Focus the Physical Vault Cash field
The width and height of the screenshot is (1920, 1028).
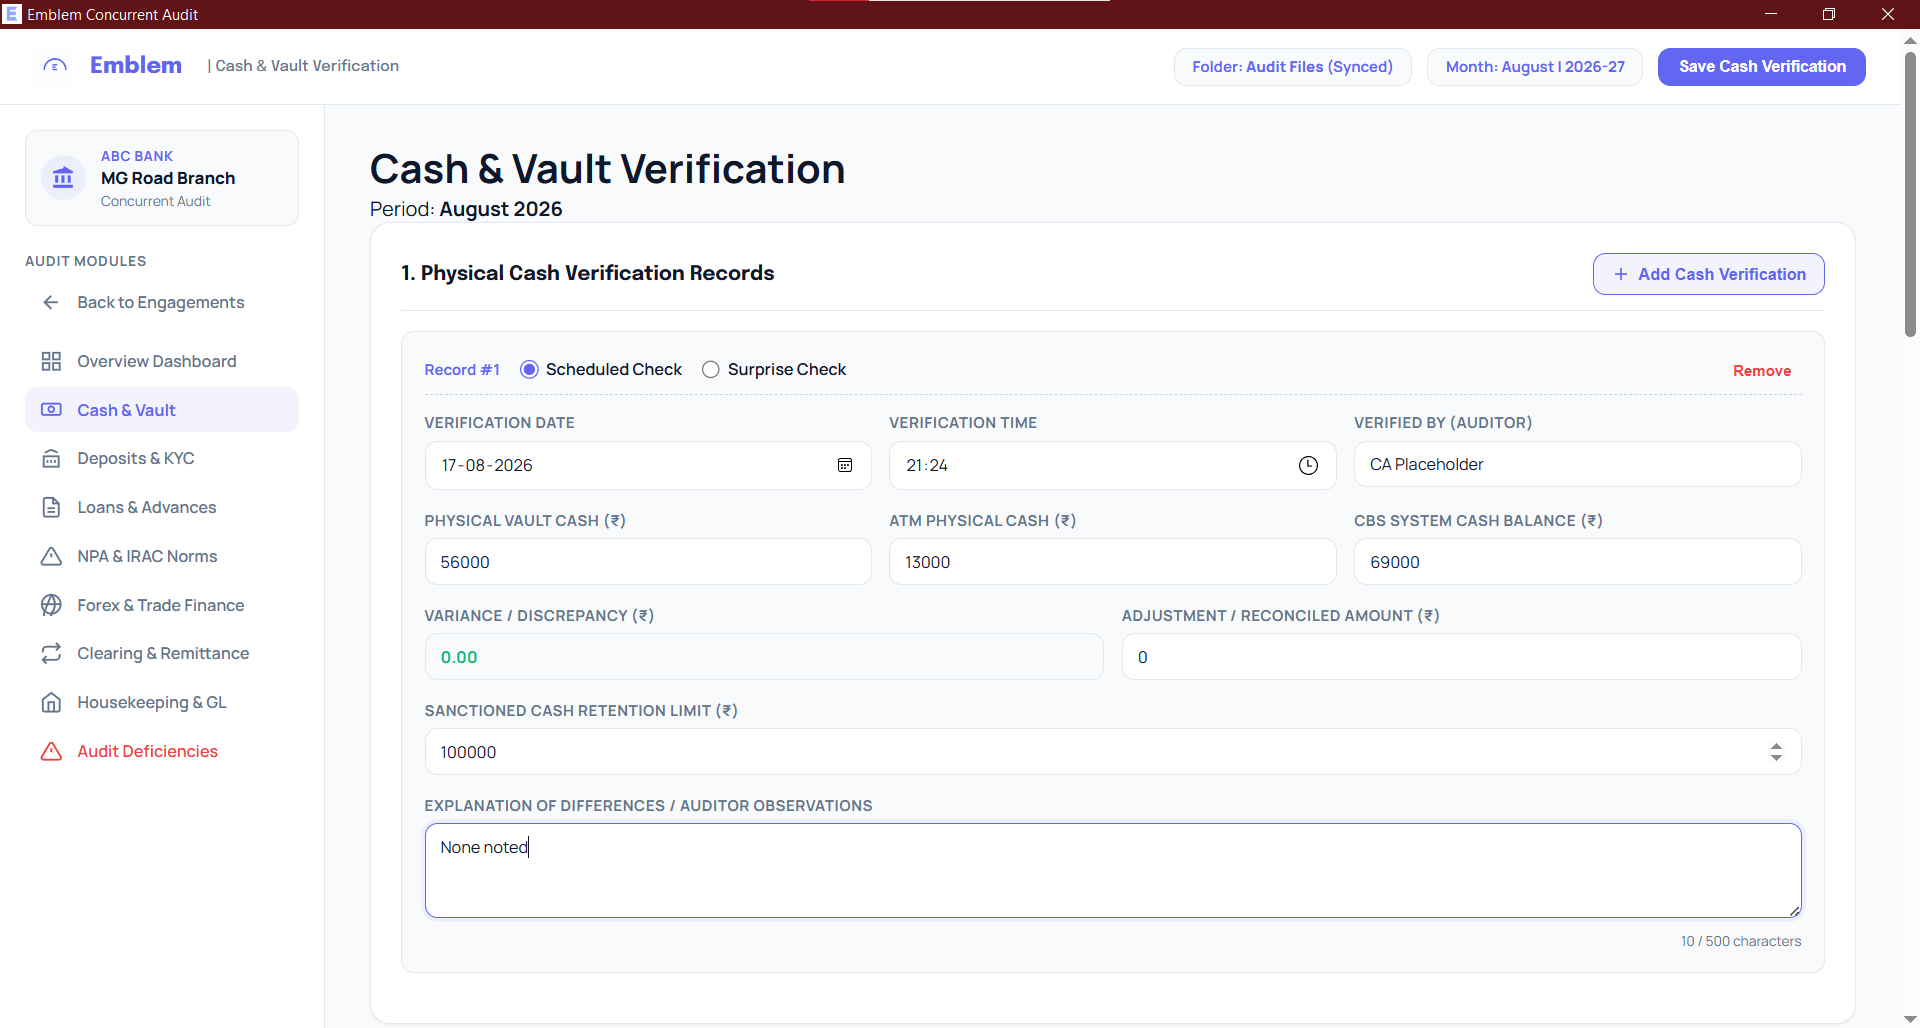(x=648, y=562)
